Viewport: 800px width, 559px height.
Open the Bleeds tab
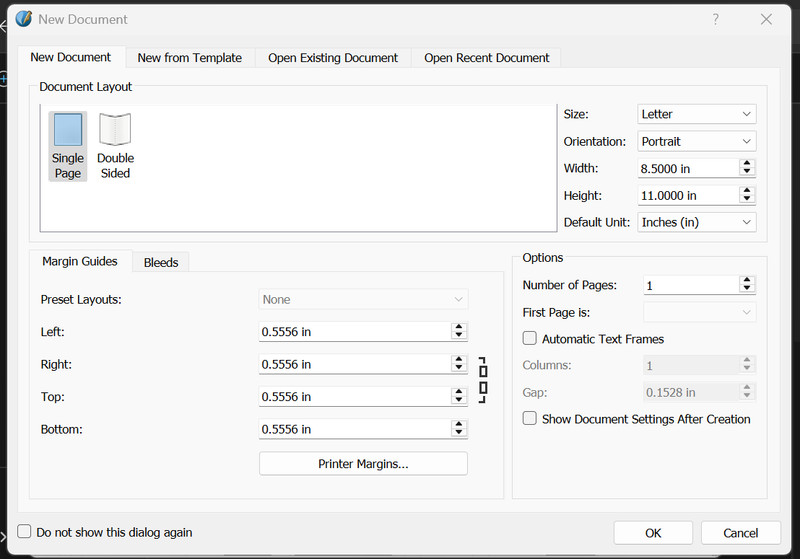(x=161, y=263)
